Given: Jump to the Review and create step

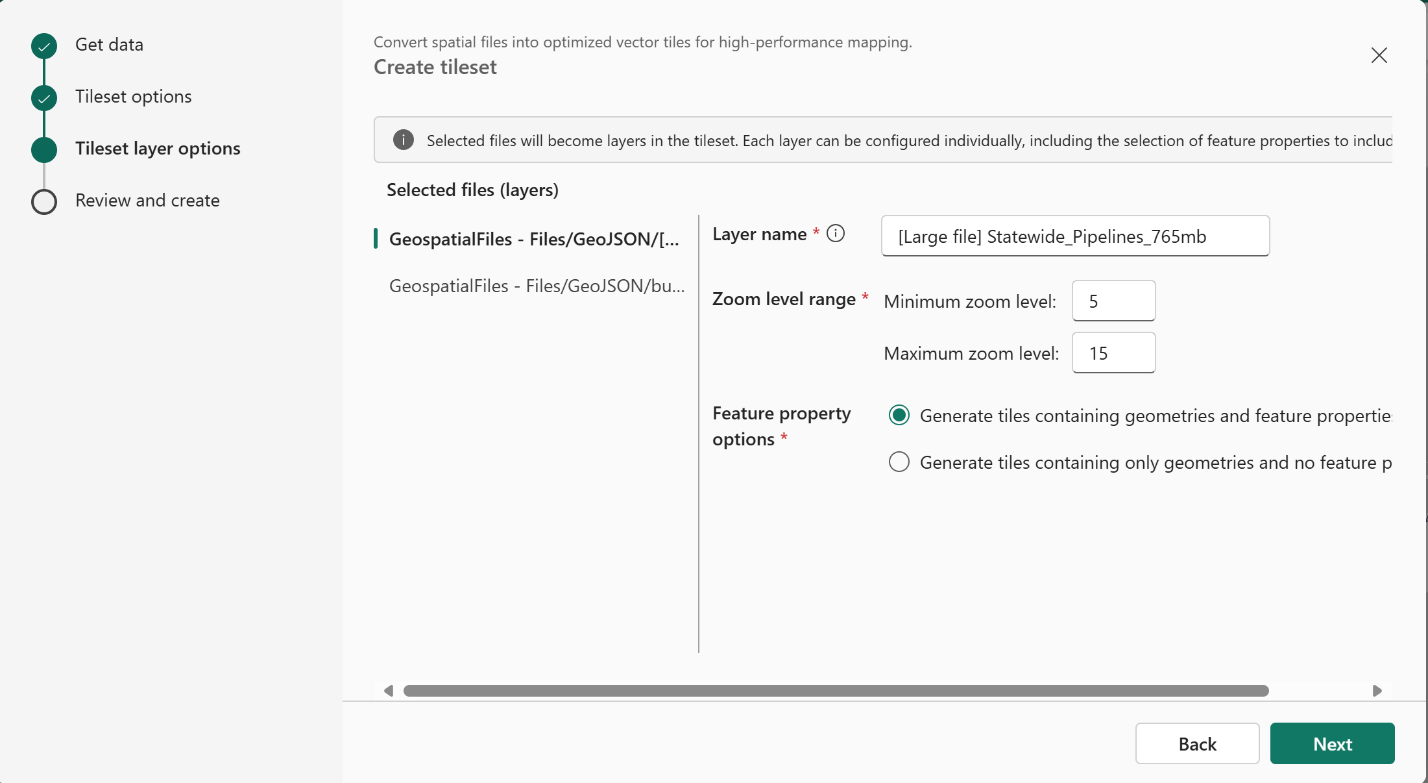Looking at the screenshot, I should pos(147,201).
